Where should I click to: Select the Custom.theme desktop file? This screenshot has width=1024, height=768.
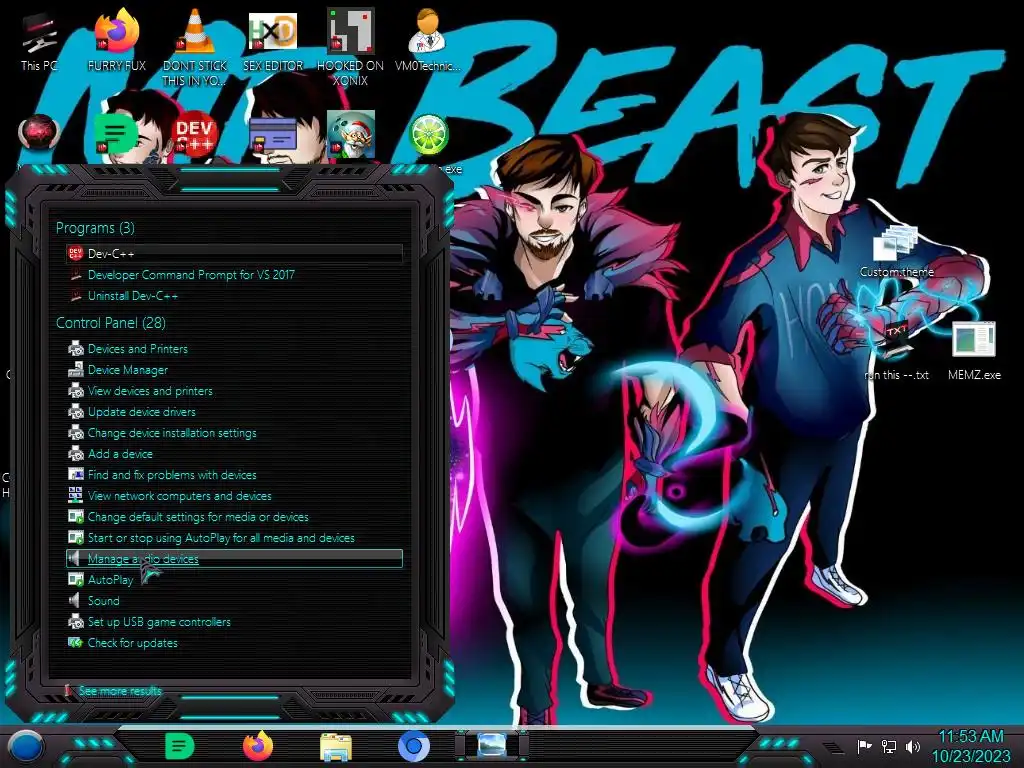896,251
